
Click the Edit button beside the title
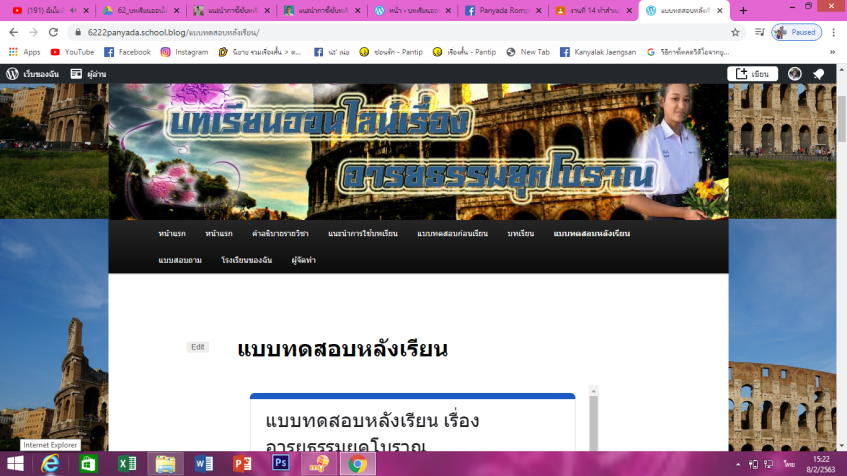click(x=198, y=347)
